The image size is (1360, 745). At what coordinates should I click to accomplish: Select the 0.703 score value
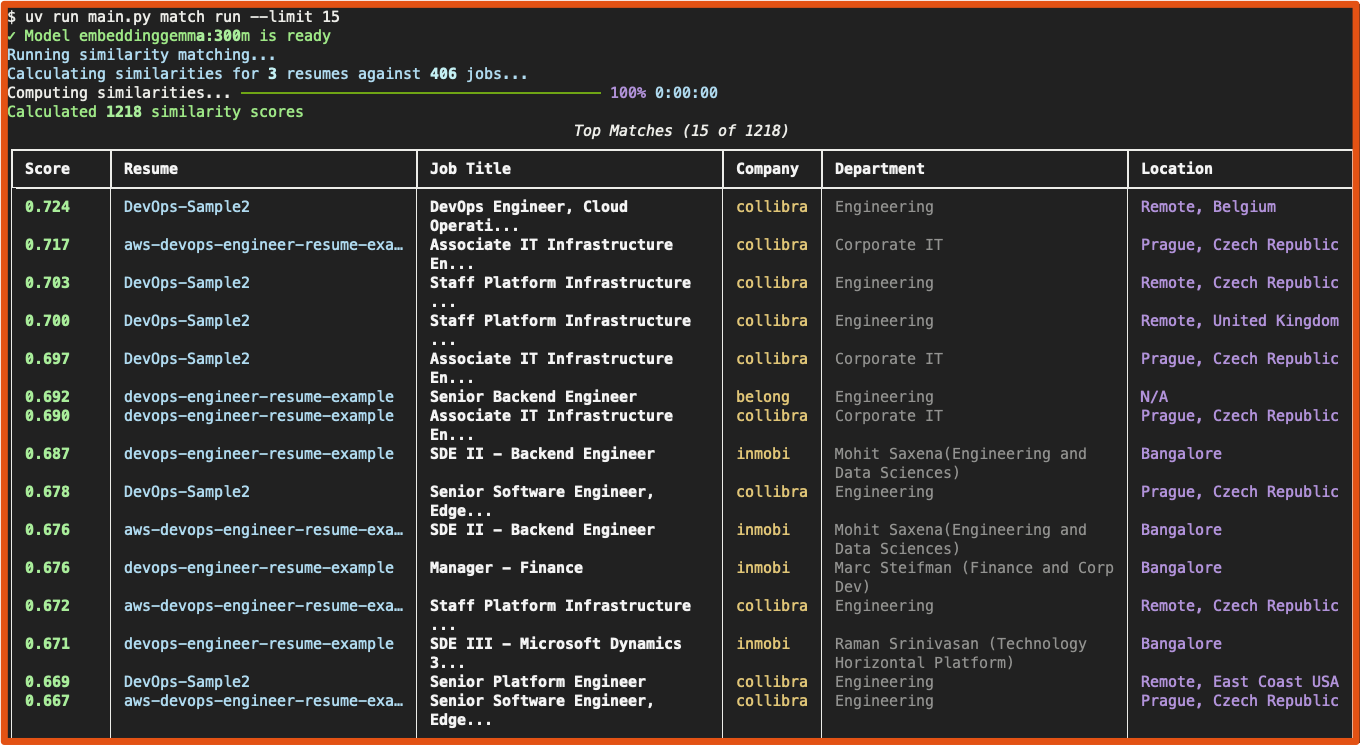pyautogui.click(x=47, y=283)
